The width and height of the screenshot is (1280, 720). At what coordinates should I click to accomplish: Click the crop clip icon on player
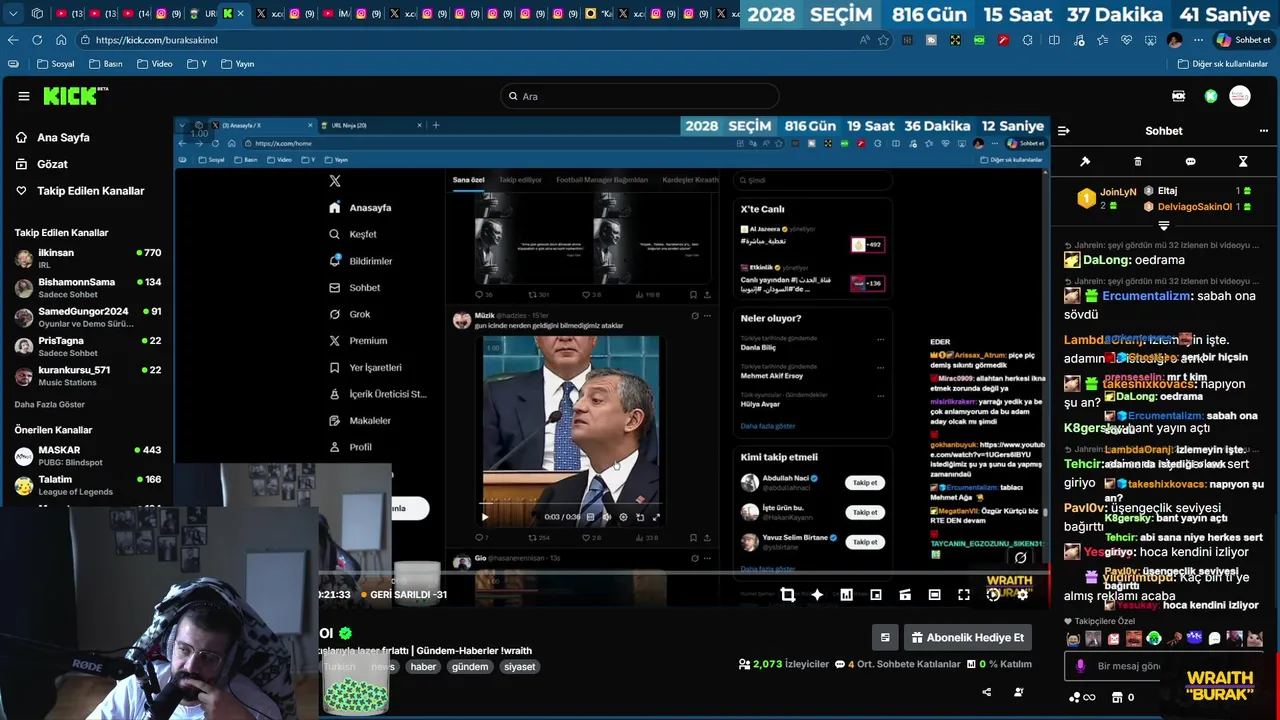[788, 594]
